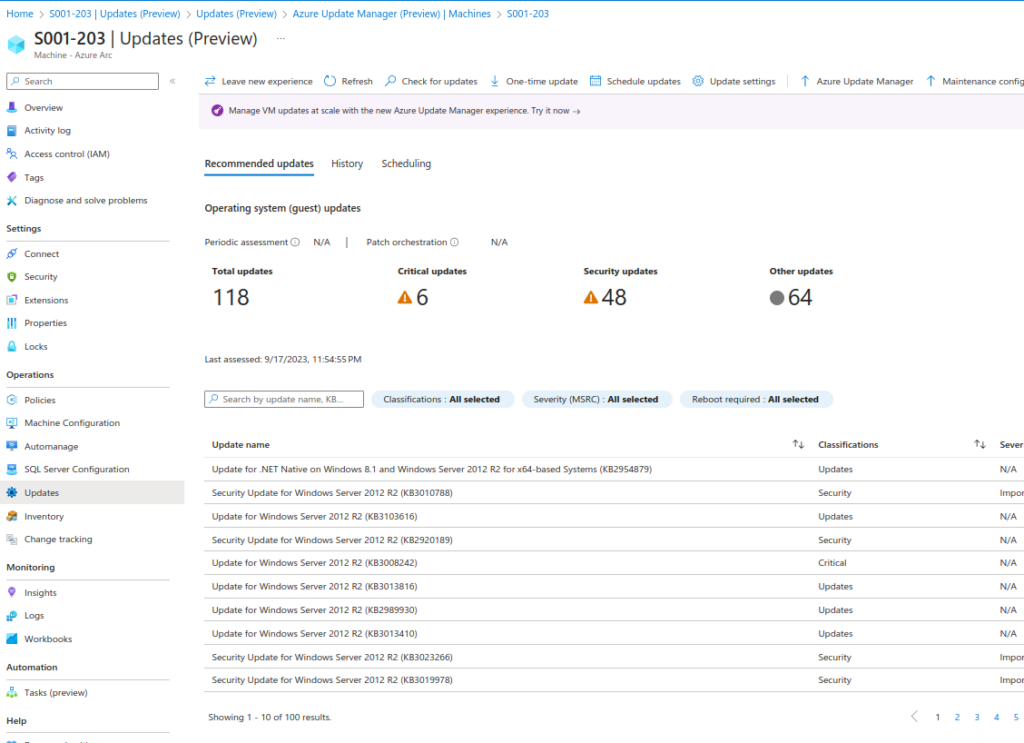Show Periodic assessment info tooltip icon
The image size is (1024, 743).
coord(295,242)
